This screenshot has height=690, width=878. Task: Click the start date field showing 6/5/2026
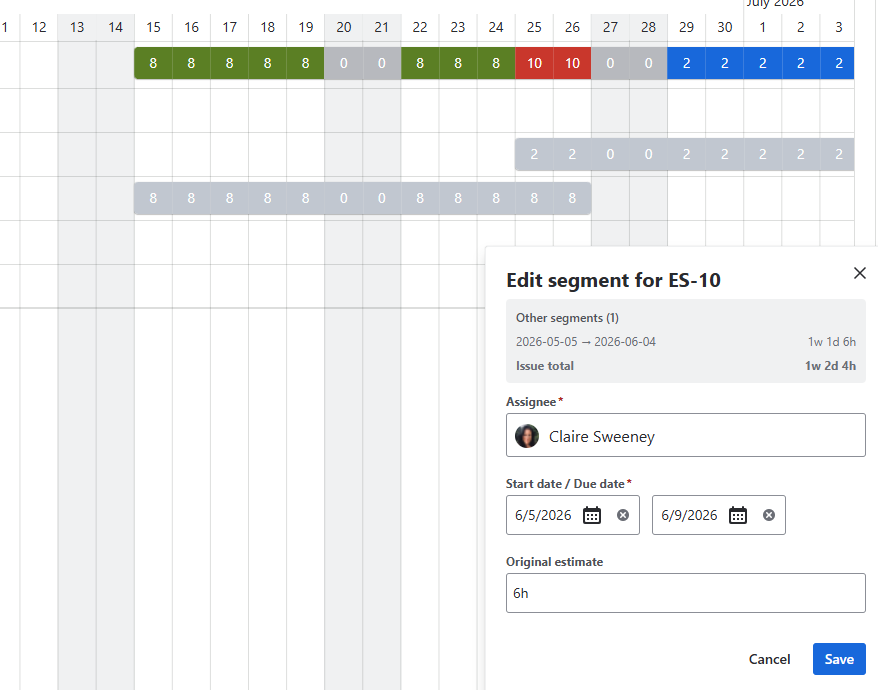pyautogui.click(x=572, y=515)
